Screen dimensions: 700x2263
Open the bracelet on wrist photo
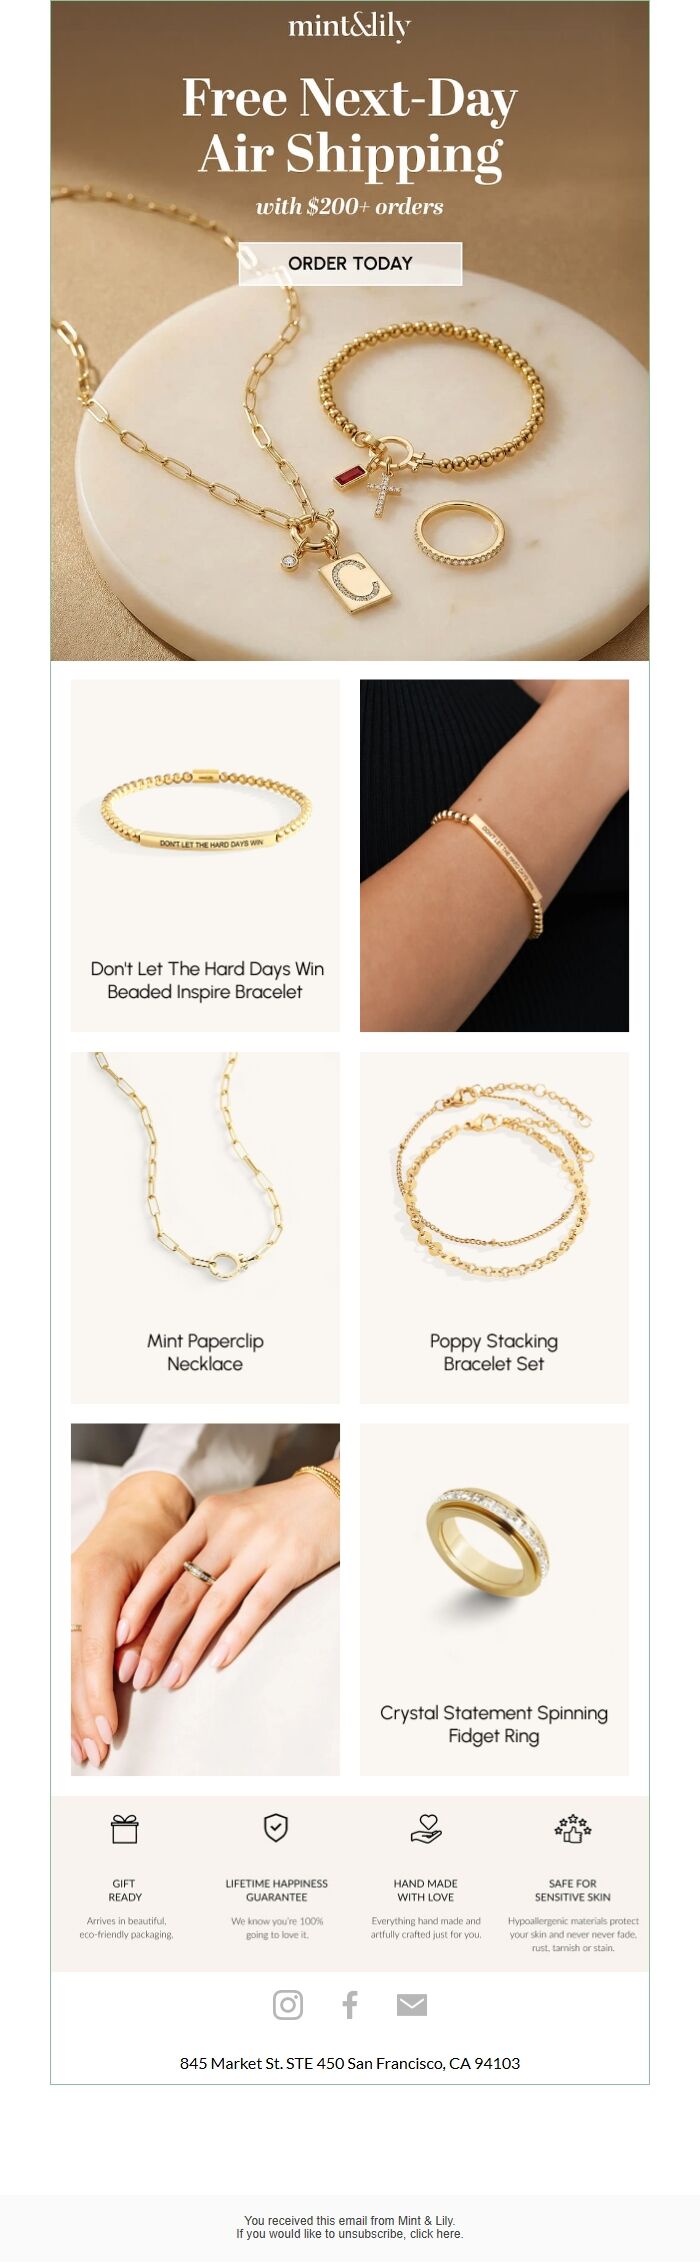pyautogui.click(x=494, y=855)
